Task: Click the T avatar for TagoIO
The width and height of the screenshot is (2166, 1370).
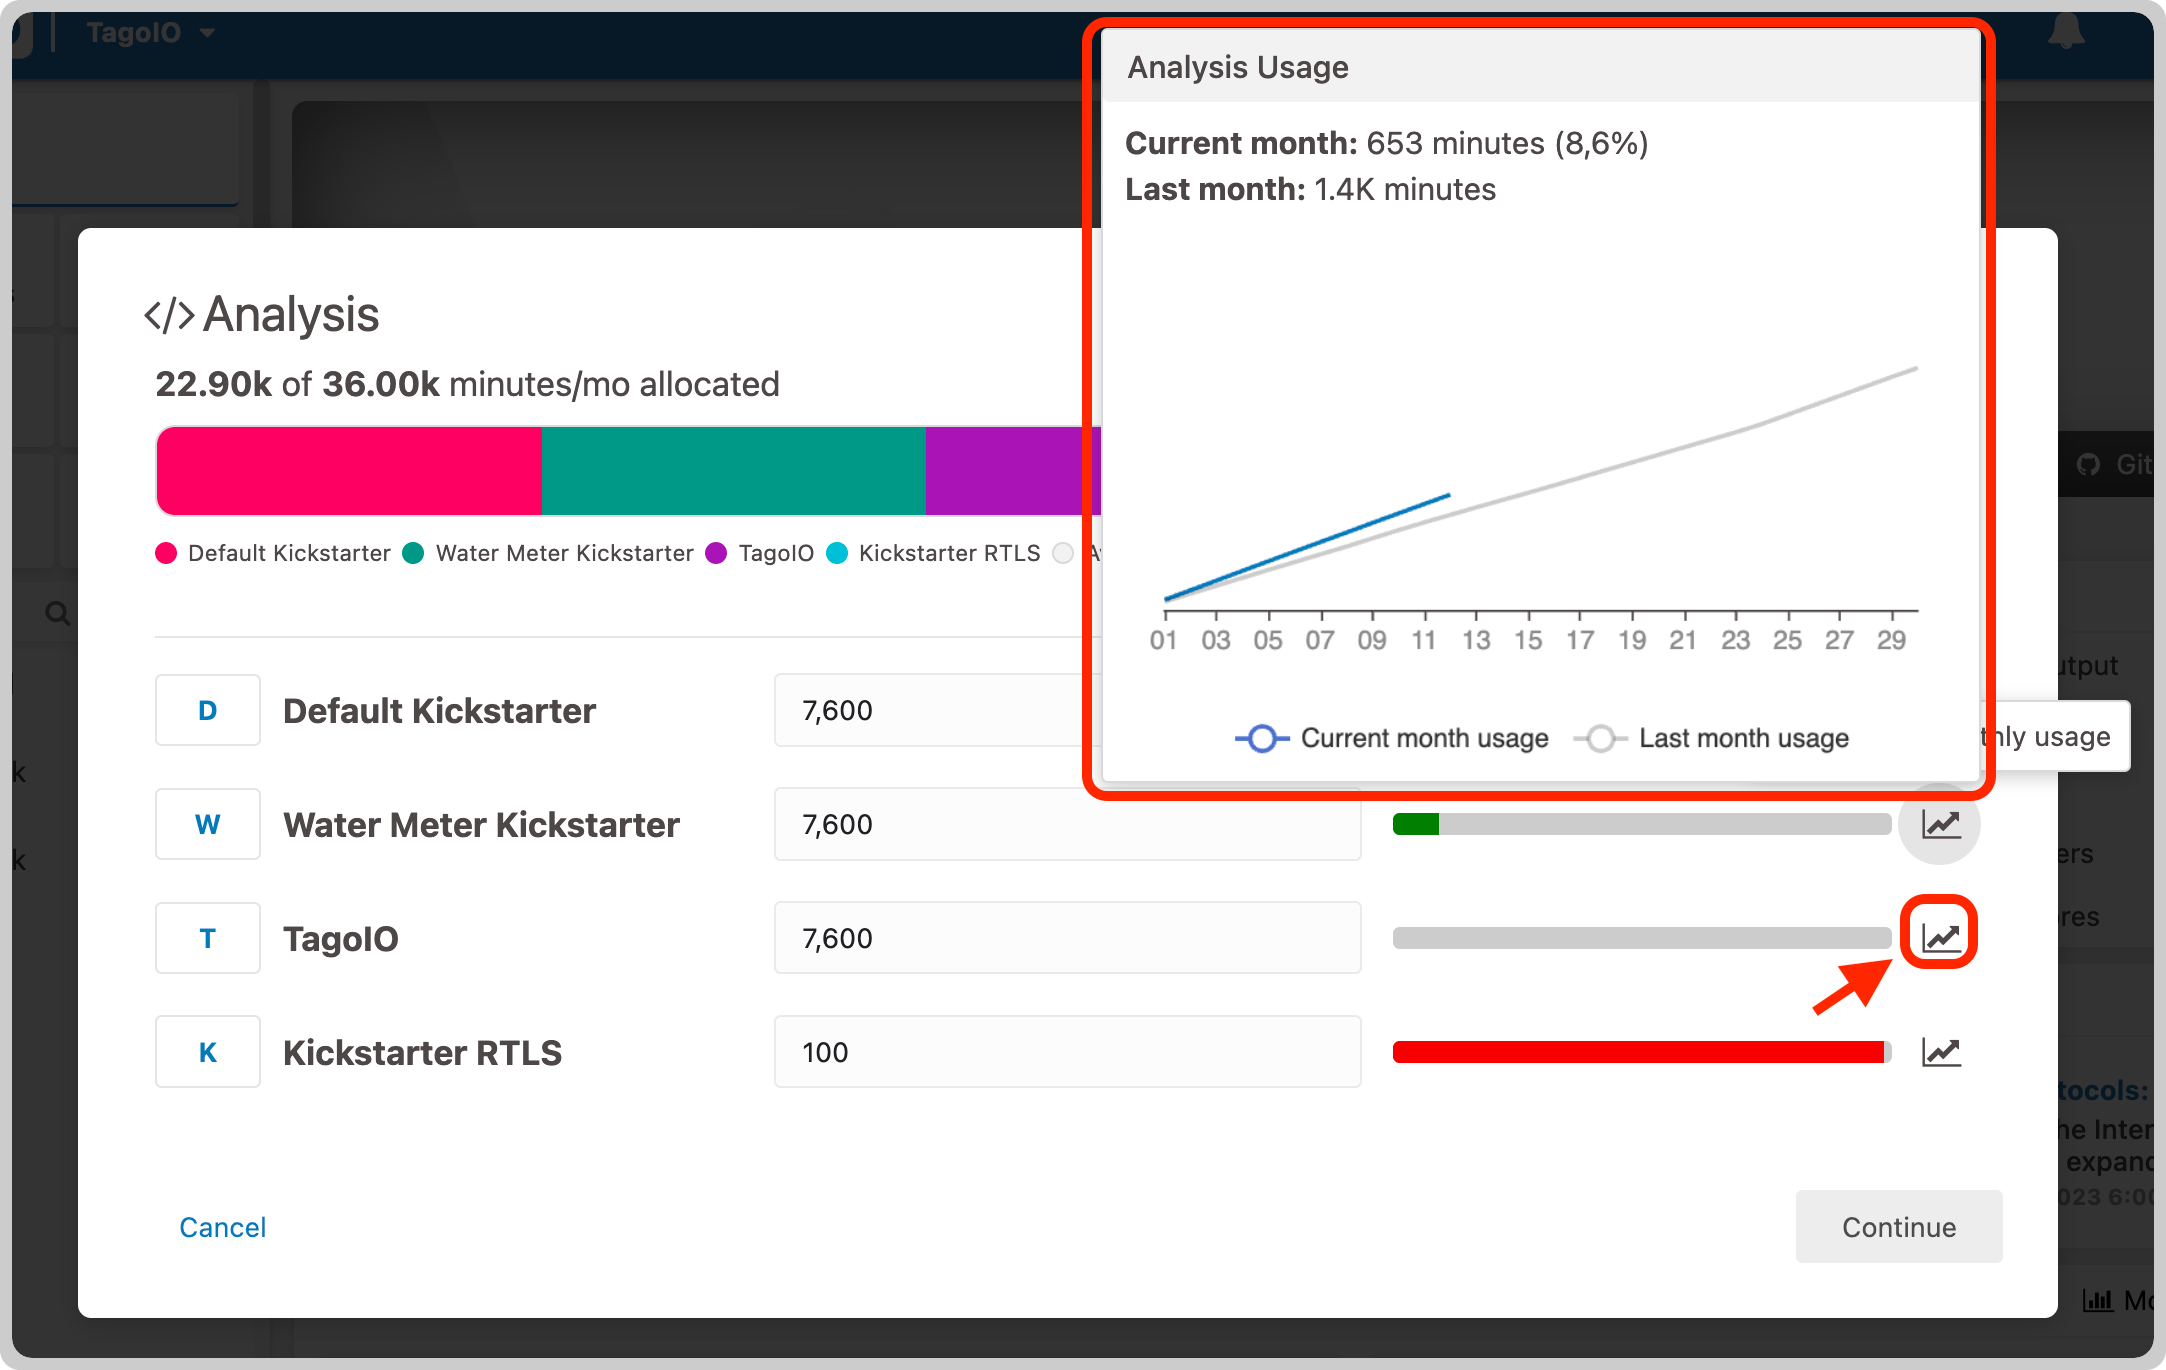Action: (208, 938)
